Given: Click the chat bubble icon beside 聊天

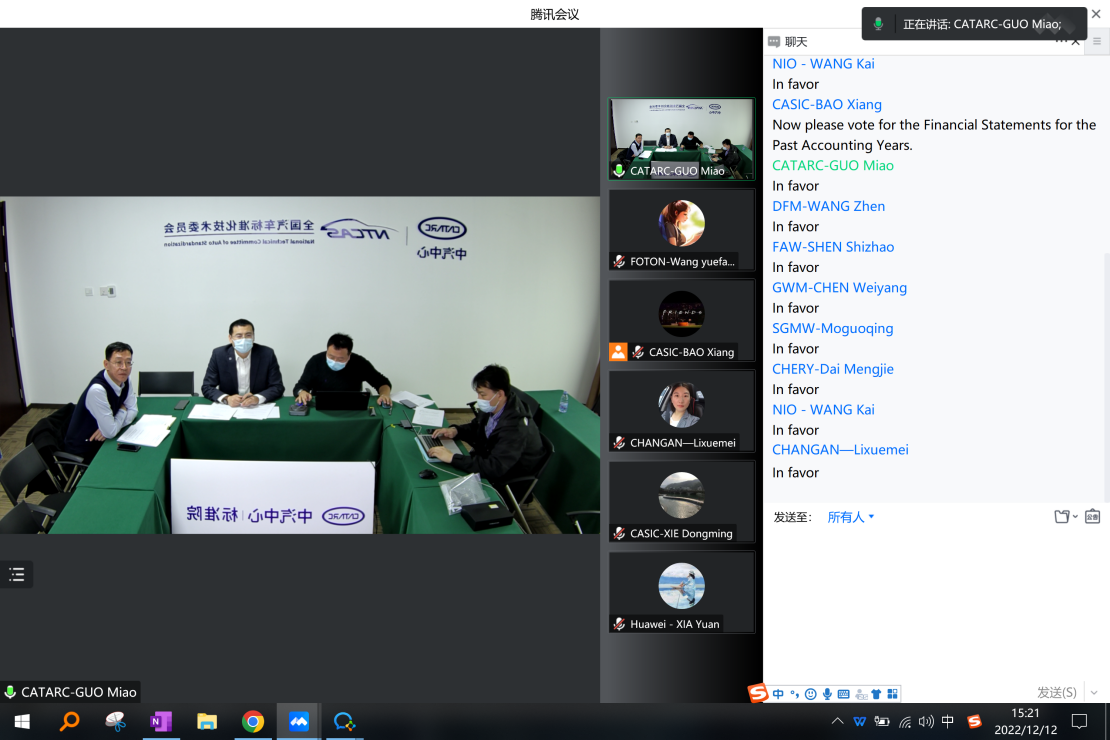Looking at the screenshot, I should (775, 41).
